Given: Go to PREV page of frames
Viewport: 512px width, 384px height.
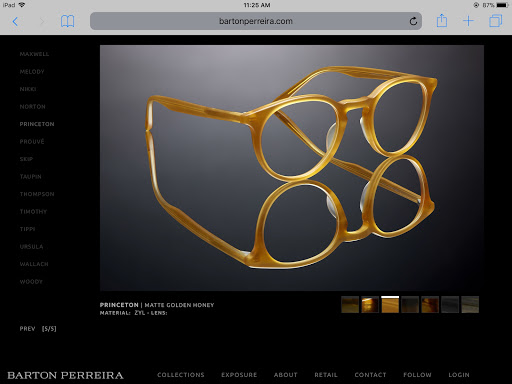Looking at the screenshot, I should [x=27, y=329].
